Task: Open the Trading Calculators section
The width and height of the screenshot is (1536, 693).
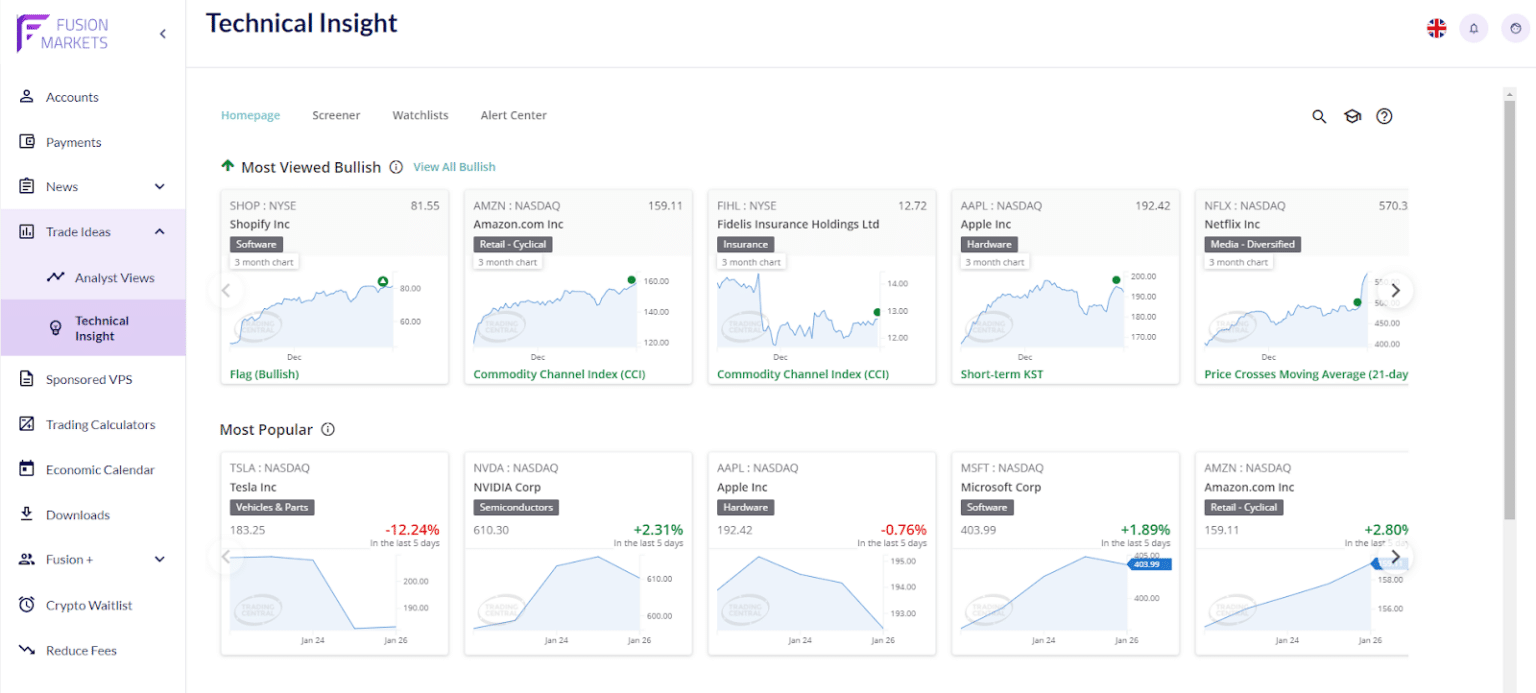Action: [x=103, y=424]
